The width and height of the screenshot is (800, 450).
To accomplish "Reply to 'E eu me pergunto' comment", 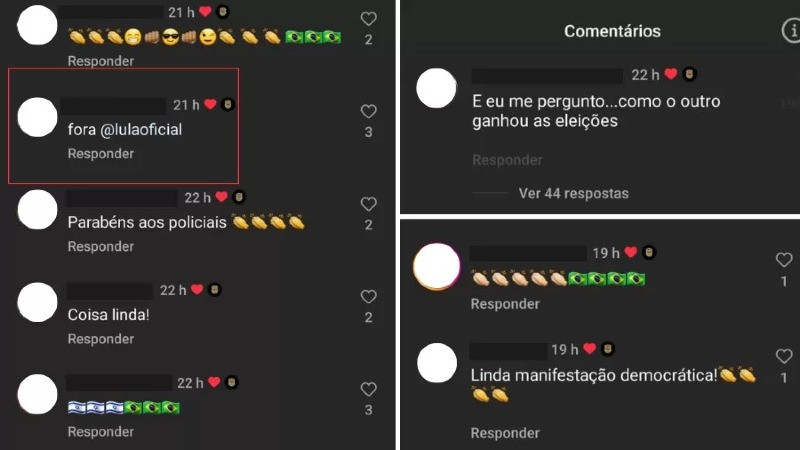I will pos(507,160).
